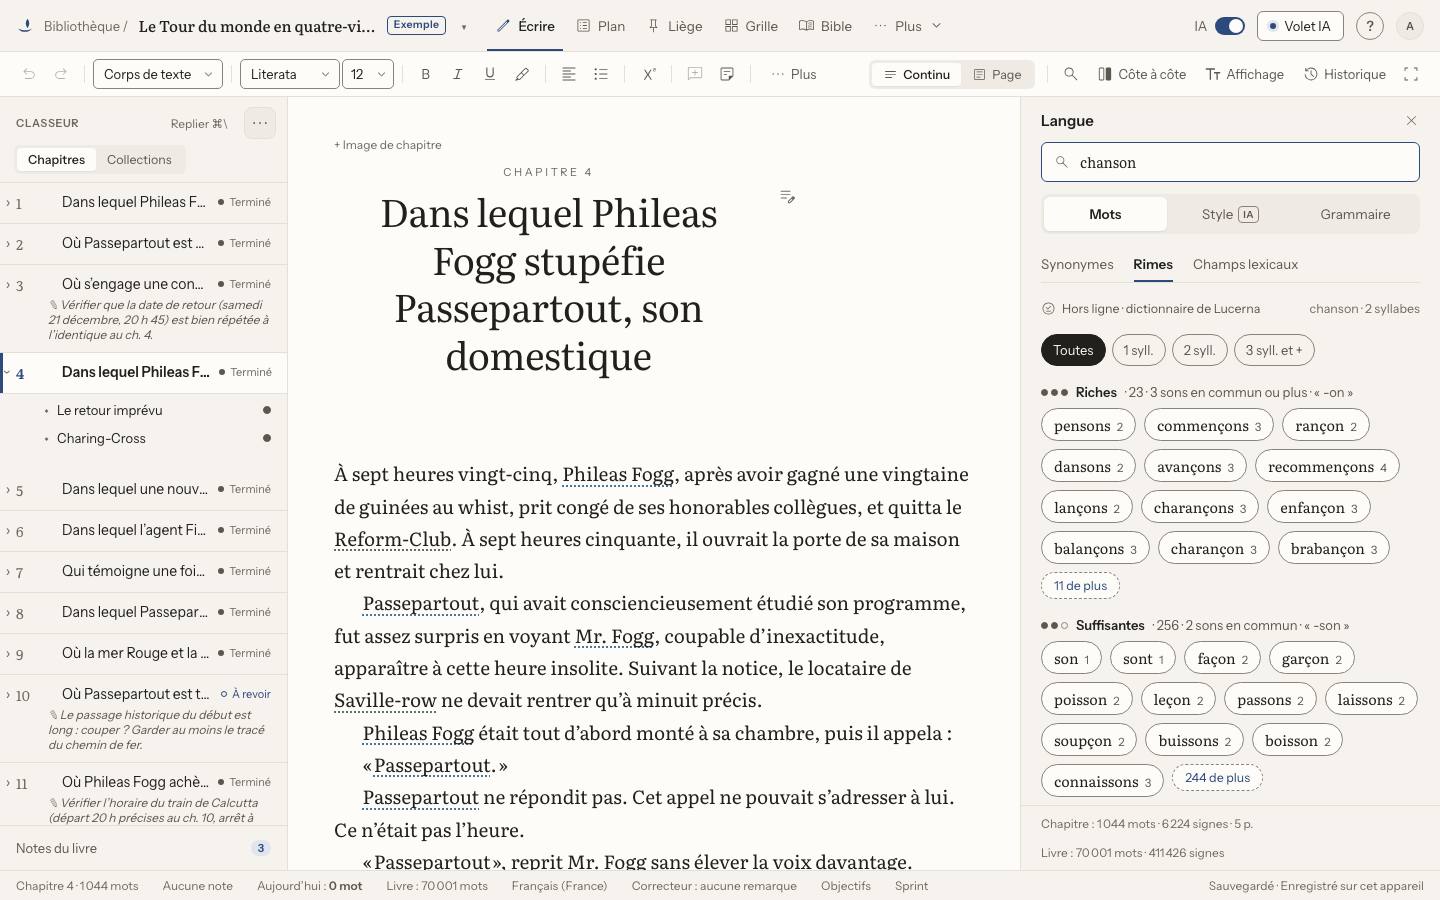
Task: Open the Corps de texte style dropdown
Action: [x=158, y=74]
